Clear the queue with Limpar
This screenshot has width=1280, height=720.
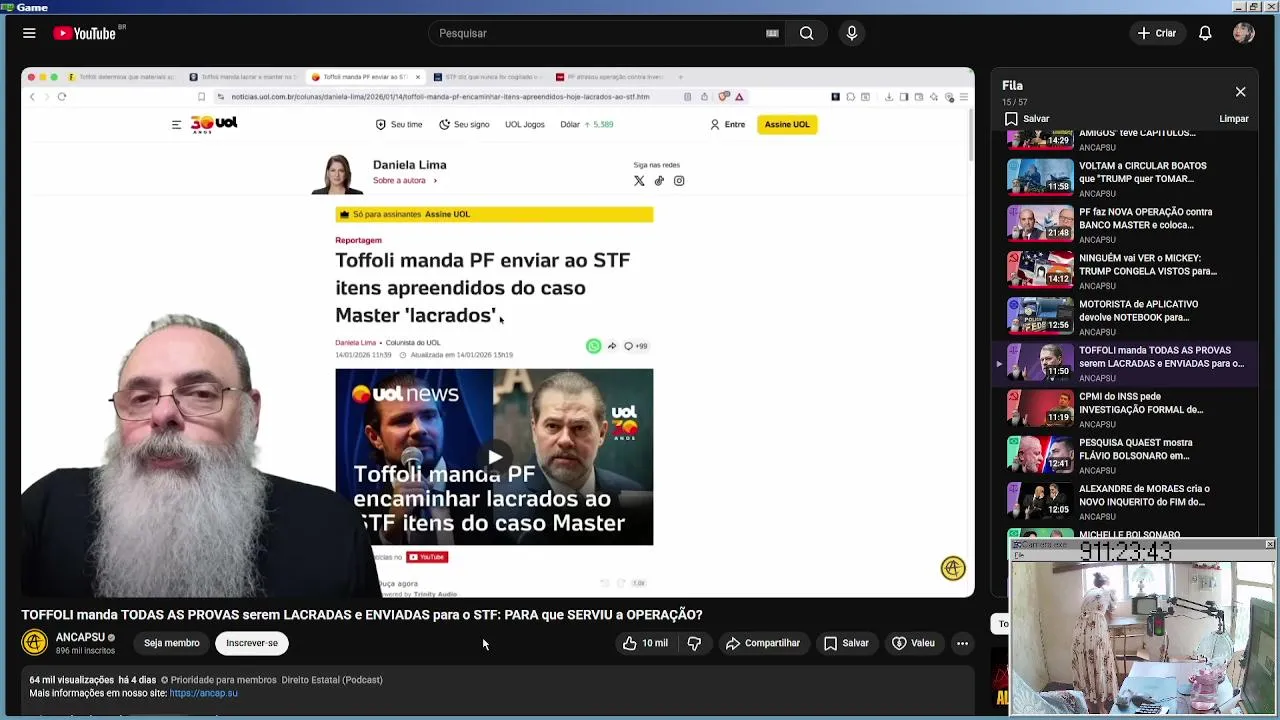pyautogui.click(x=1234, y=118)
